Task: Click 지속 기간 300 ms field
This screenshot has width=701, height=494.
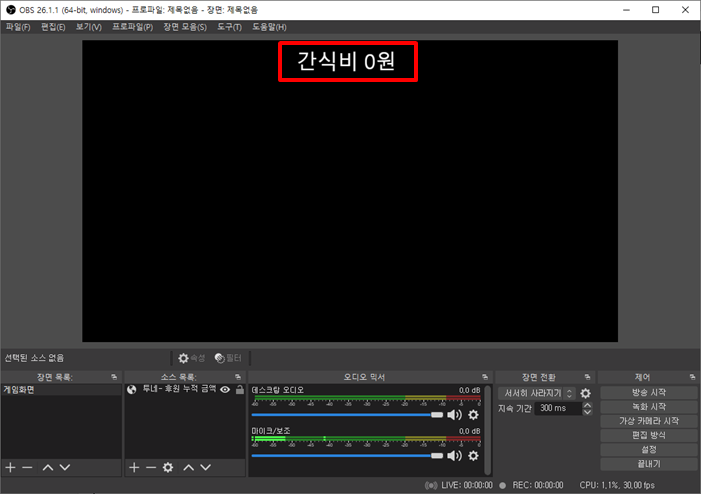Action: (558, 408)
